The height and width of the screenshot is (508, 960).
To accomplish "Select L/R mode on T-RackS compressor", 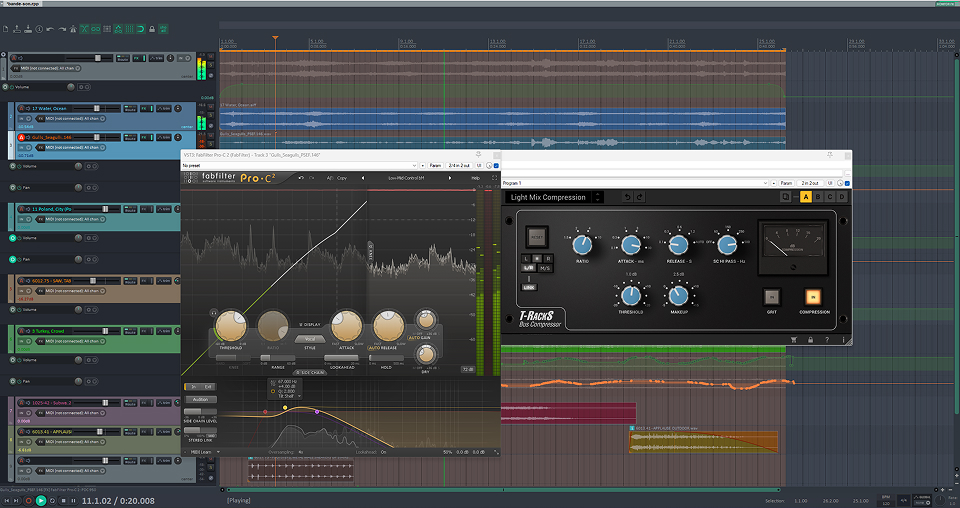I will pyautogui.click(x=528, y=268).
